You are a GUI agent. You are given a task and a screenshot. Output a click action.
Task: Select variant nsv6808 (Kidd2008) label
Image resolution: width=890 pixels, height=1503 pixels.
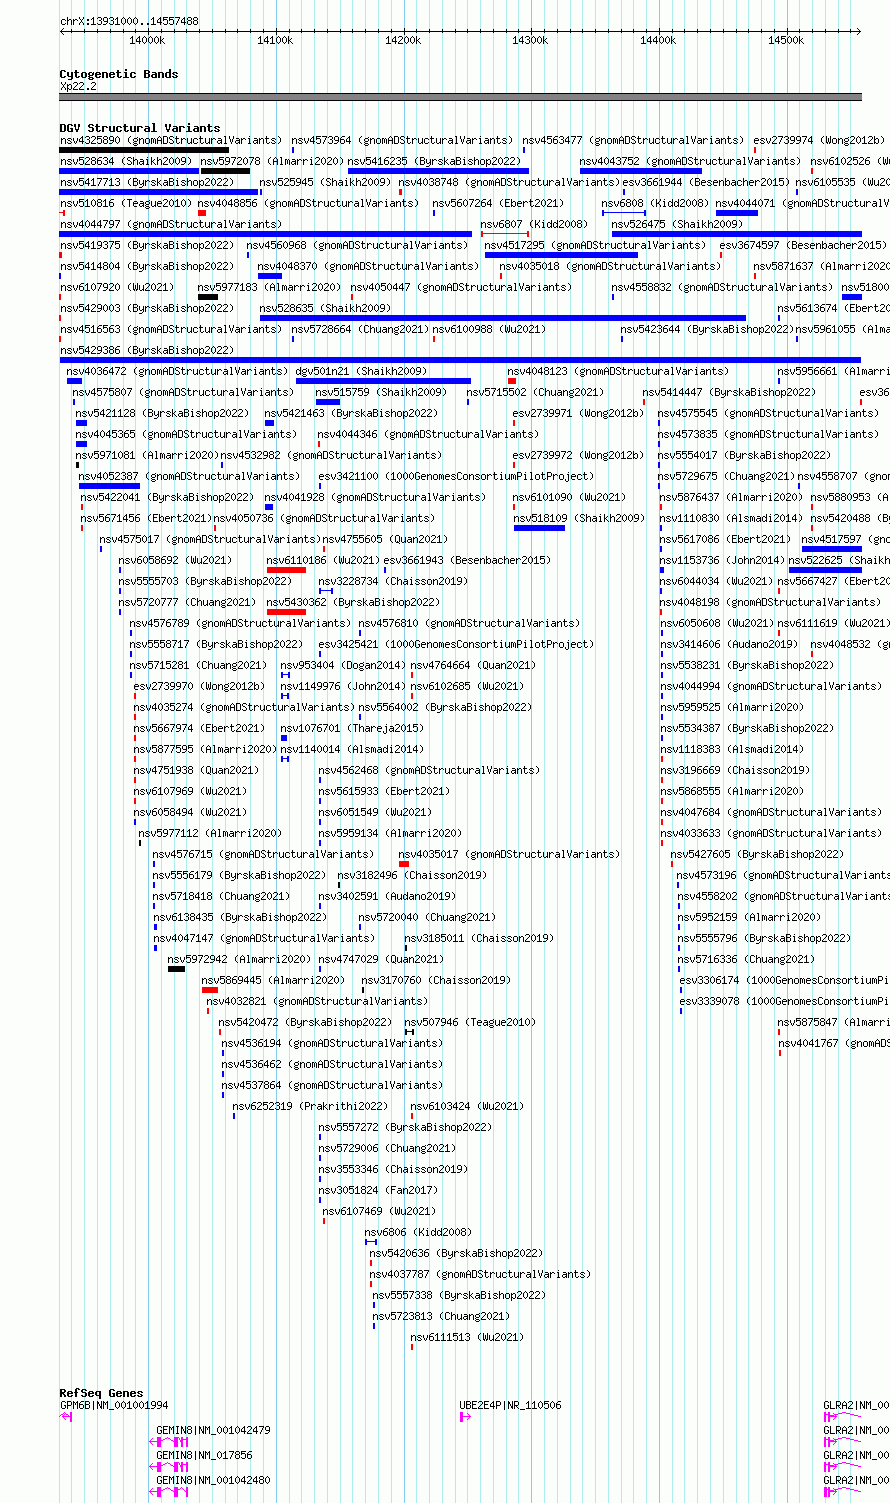pos(655,203)
